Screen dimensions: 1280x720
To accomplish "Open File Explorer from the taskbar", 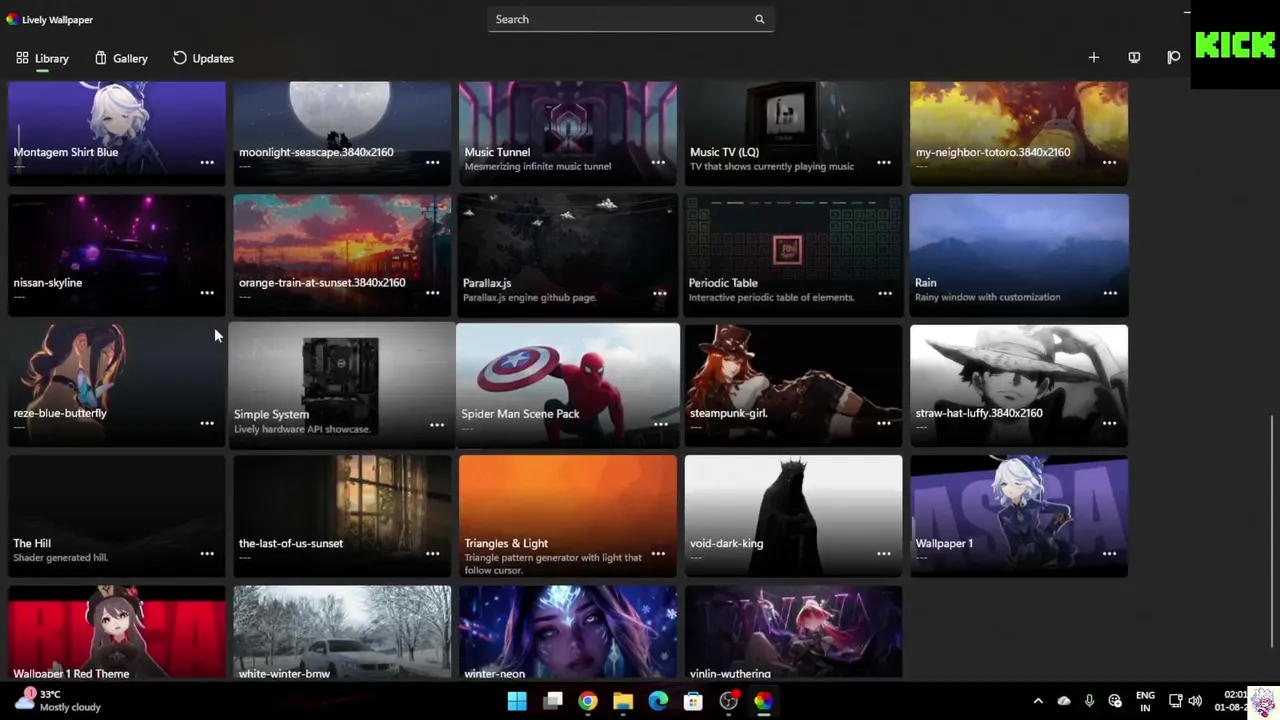I will tap(623, 701).
